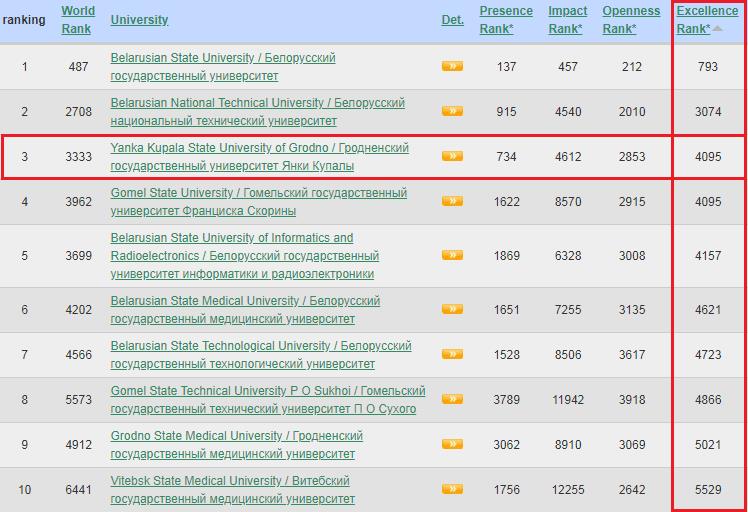This screenshot has height=512, width=748.
Task: Select World Rank value 3699
Action: [78, 256]
